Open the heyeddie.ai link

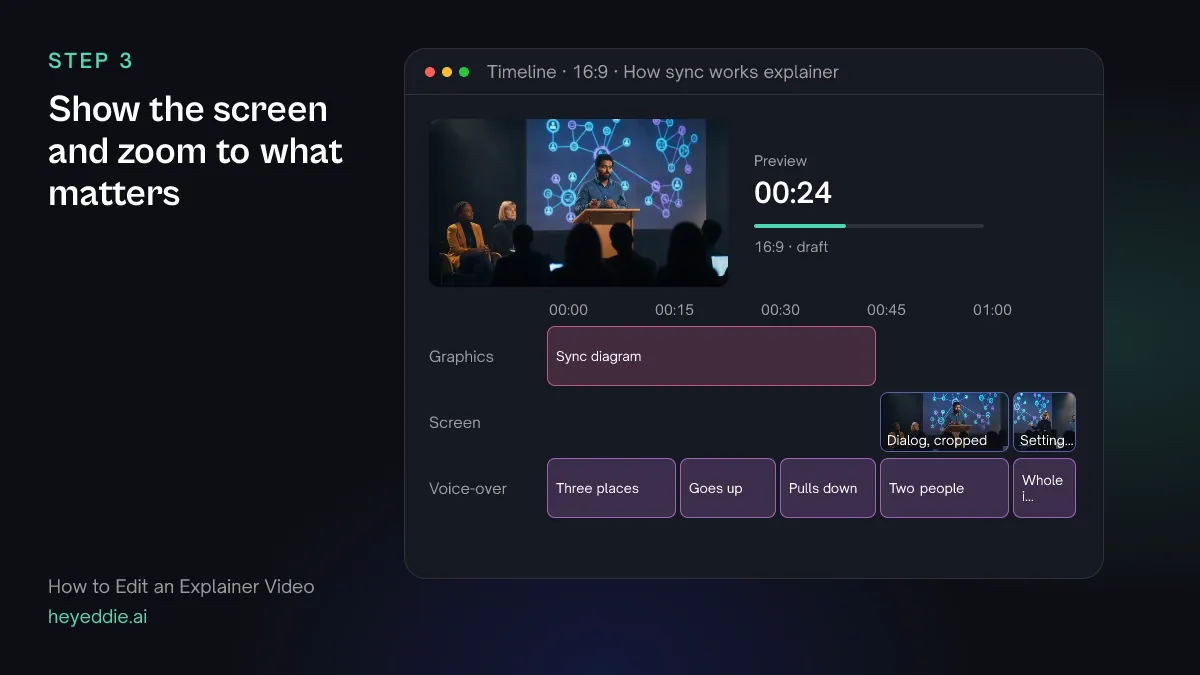98,617
